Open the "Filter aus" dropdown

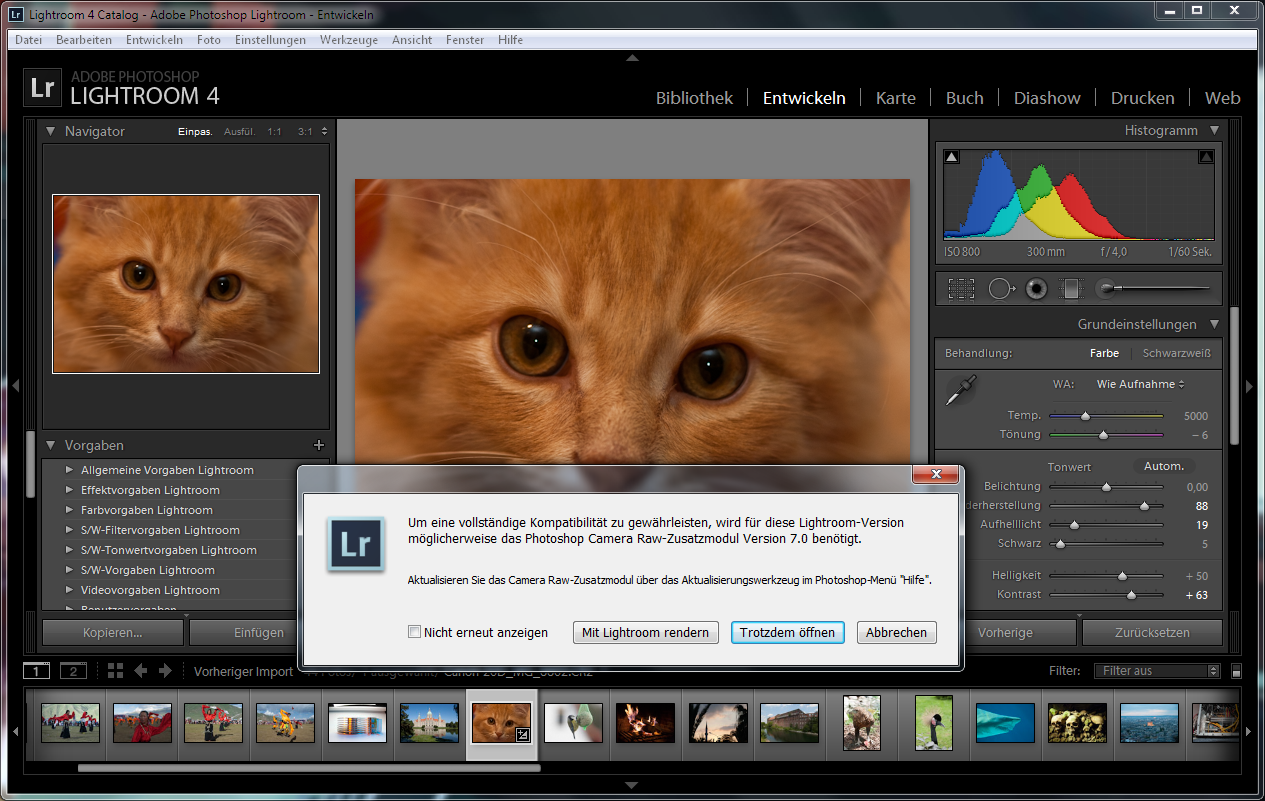(1157, 671)
